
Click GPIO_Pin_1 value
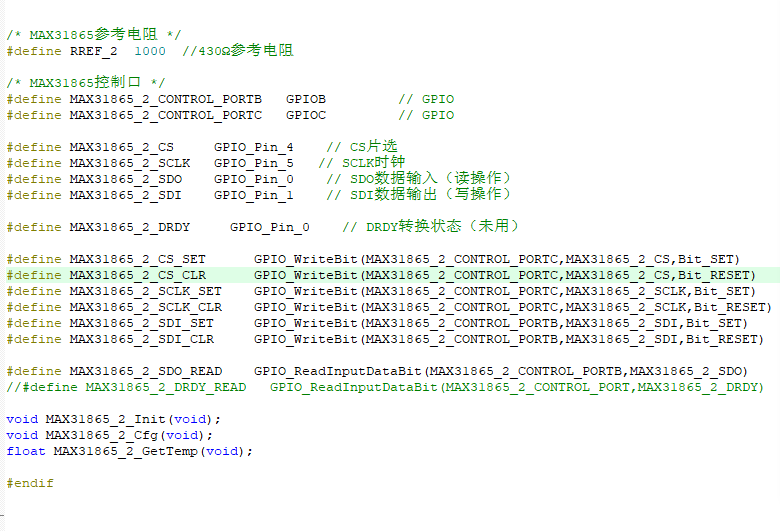pos(254,196)
